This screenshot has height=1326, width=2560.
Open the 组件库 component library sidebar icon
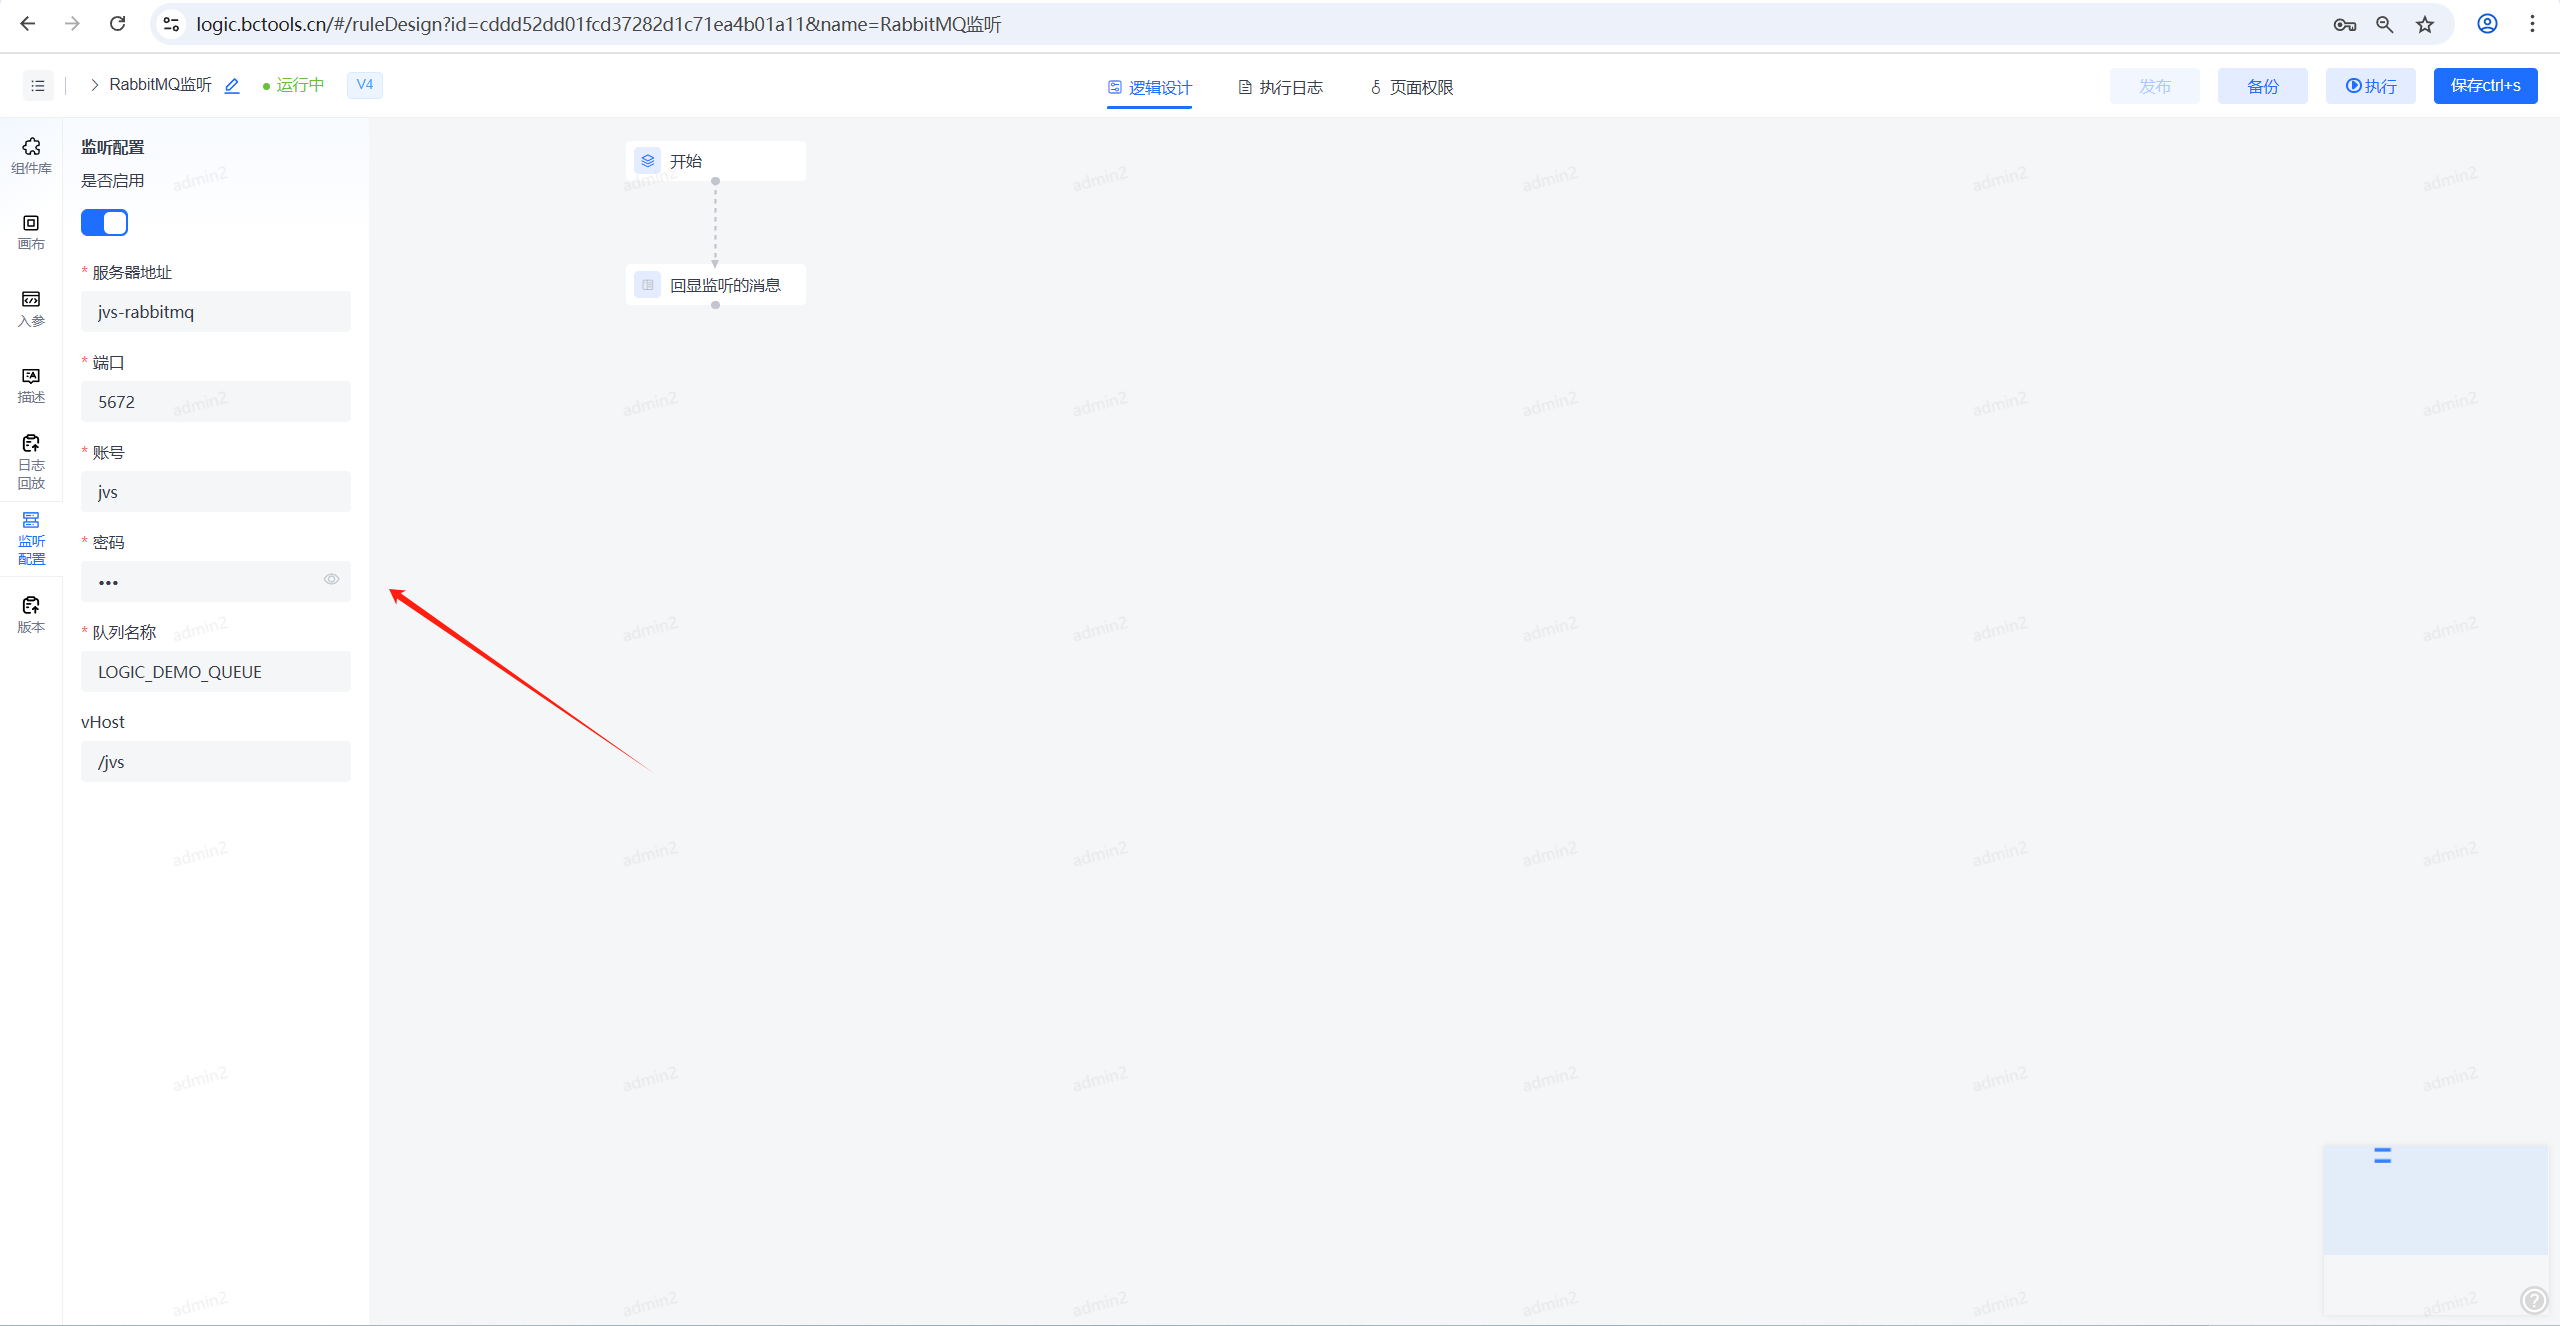point(31,155)
